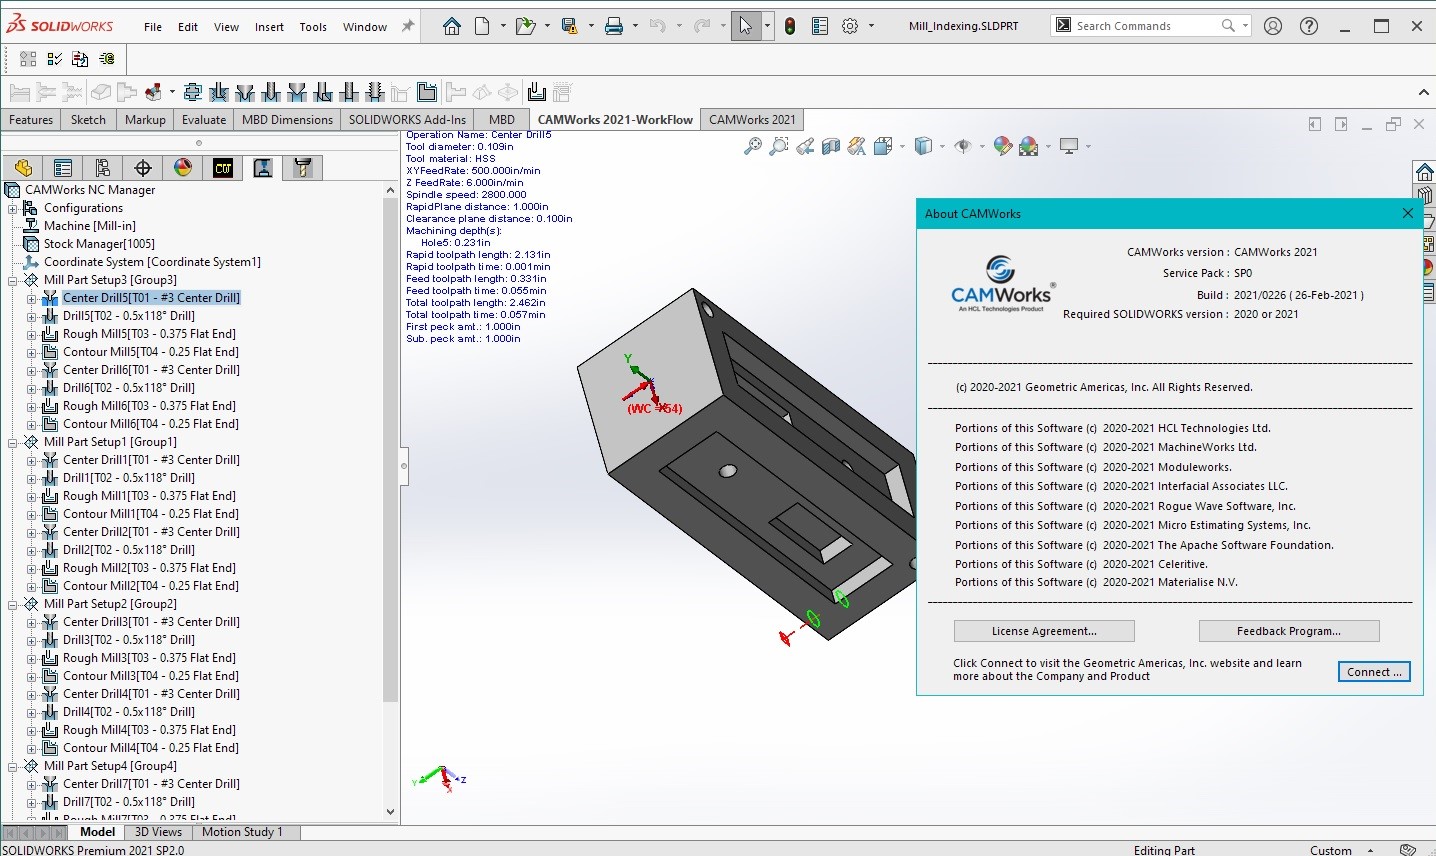1436x856 pixels.
Task: Switch to the 3D Views tab
Action: (158, 832)
